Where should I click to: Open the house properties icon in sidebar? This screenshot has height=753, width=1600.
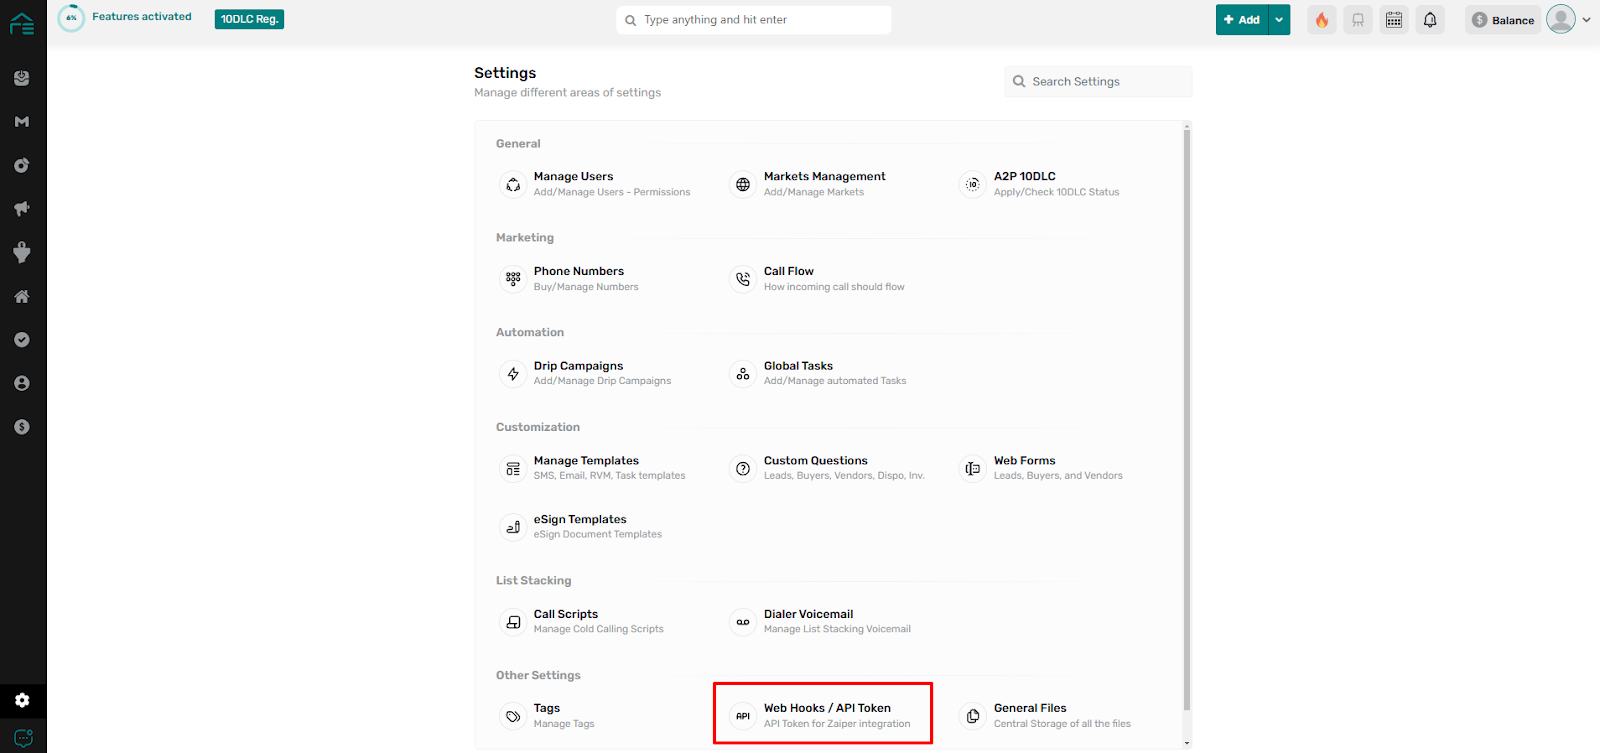[22, 296]
